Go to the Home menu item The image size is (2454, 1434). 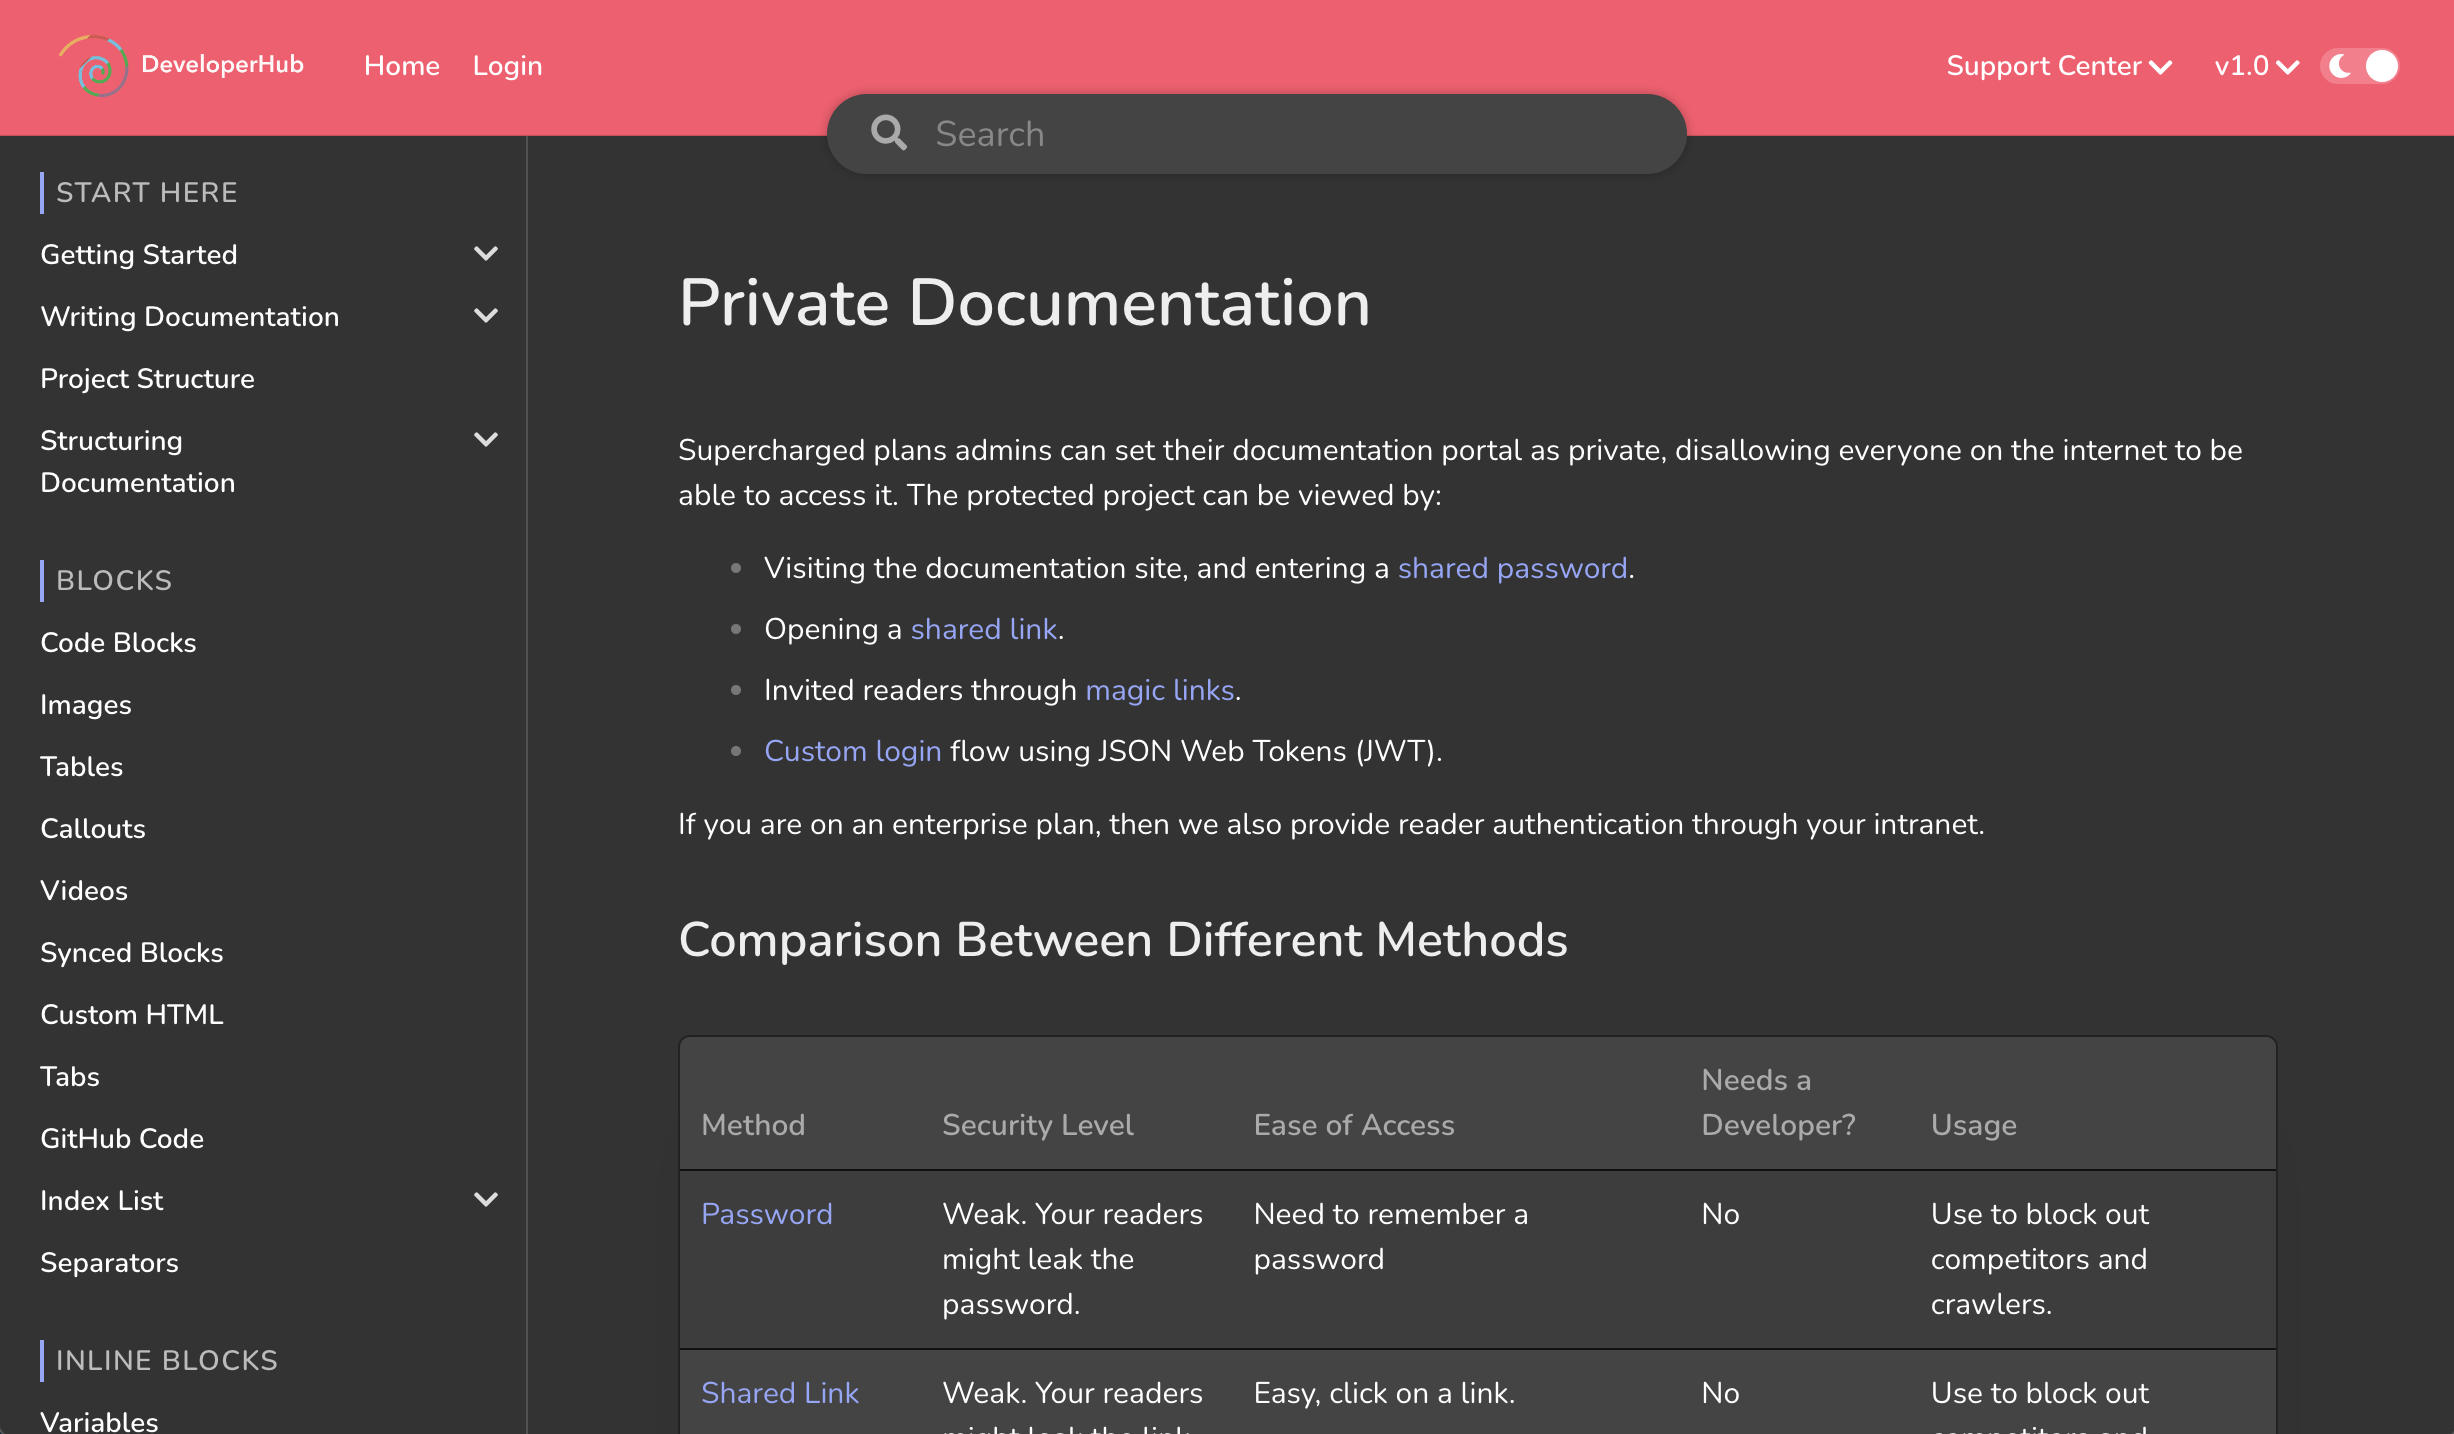pyautogui.click(x=402, y=66)
